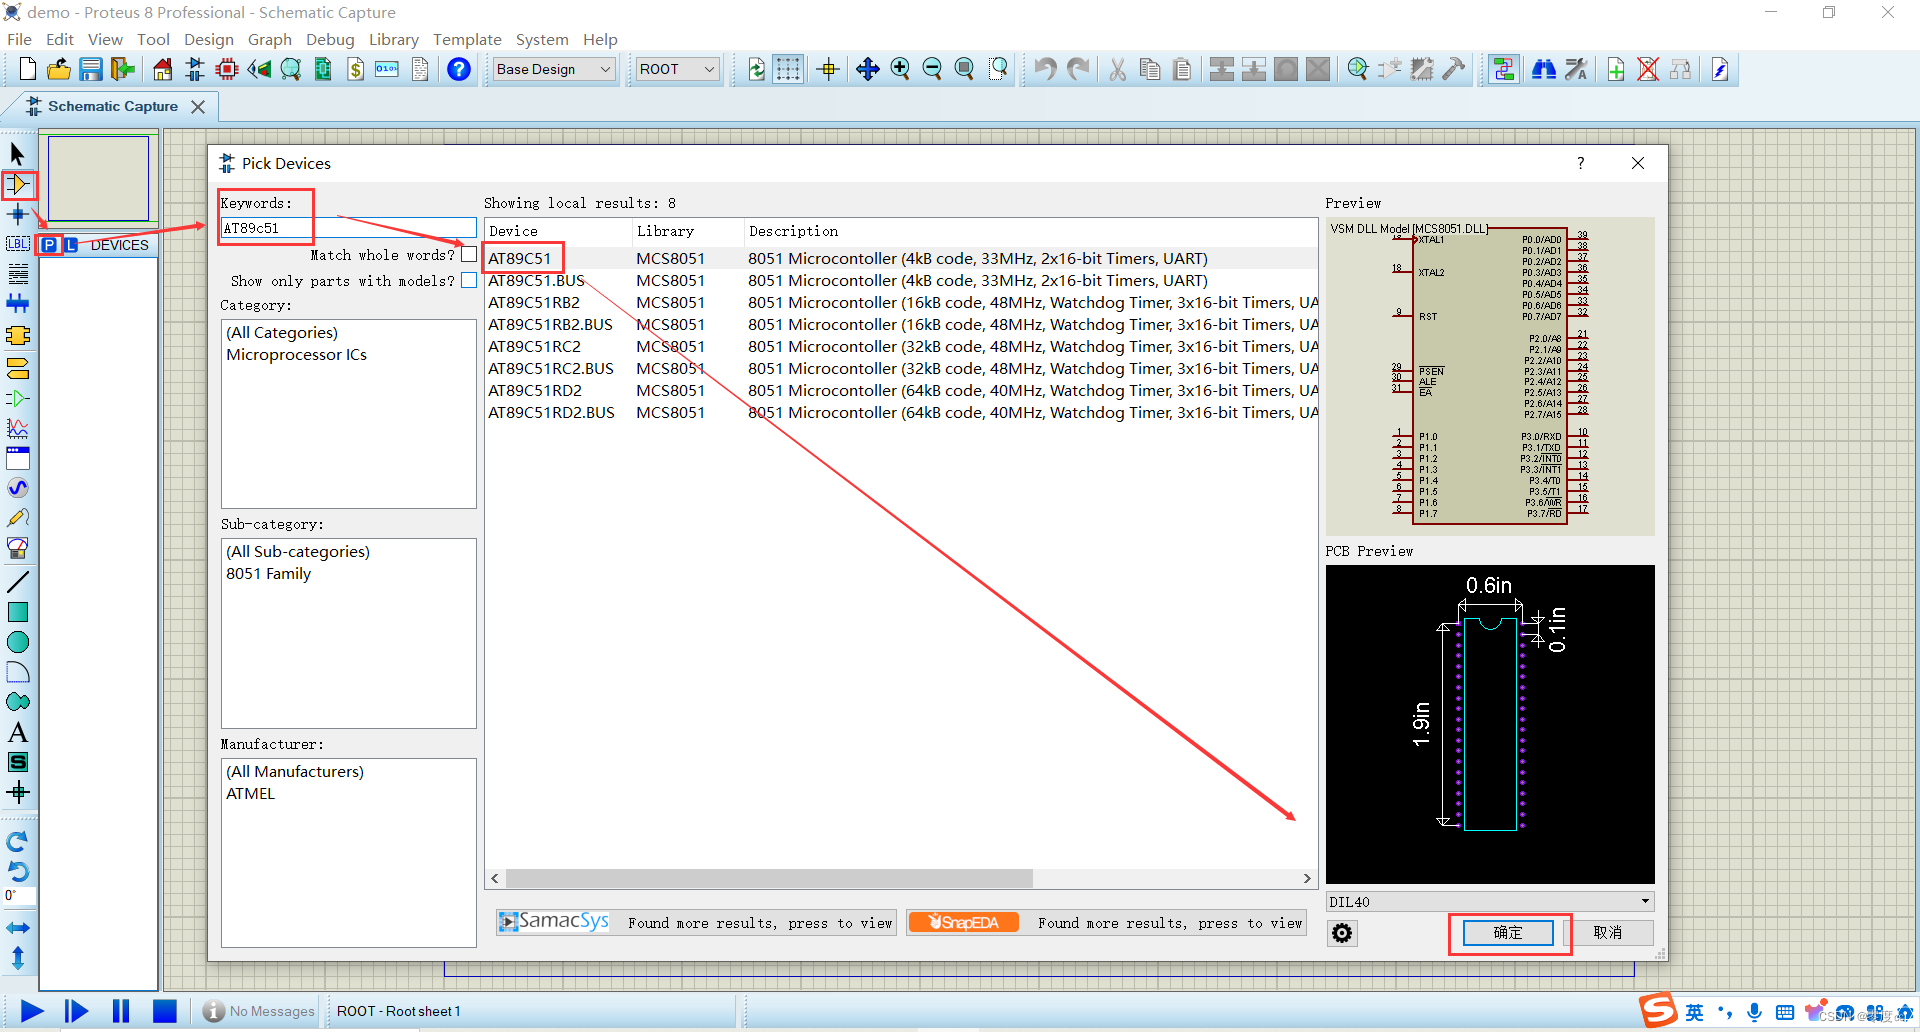The width and height of the screenshot is (1920, 1032).
Task: Click Rotate Clockwise icon
Action: click(x=18, y=842)
